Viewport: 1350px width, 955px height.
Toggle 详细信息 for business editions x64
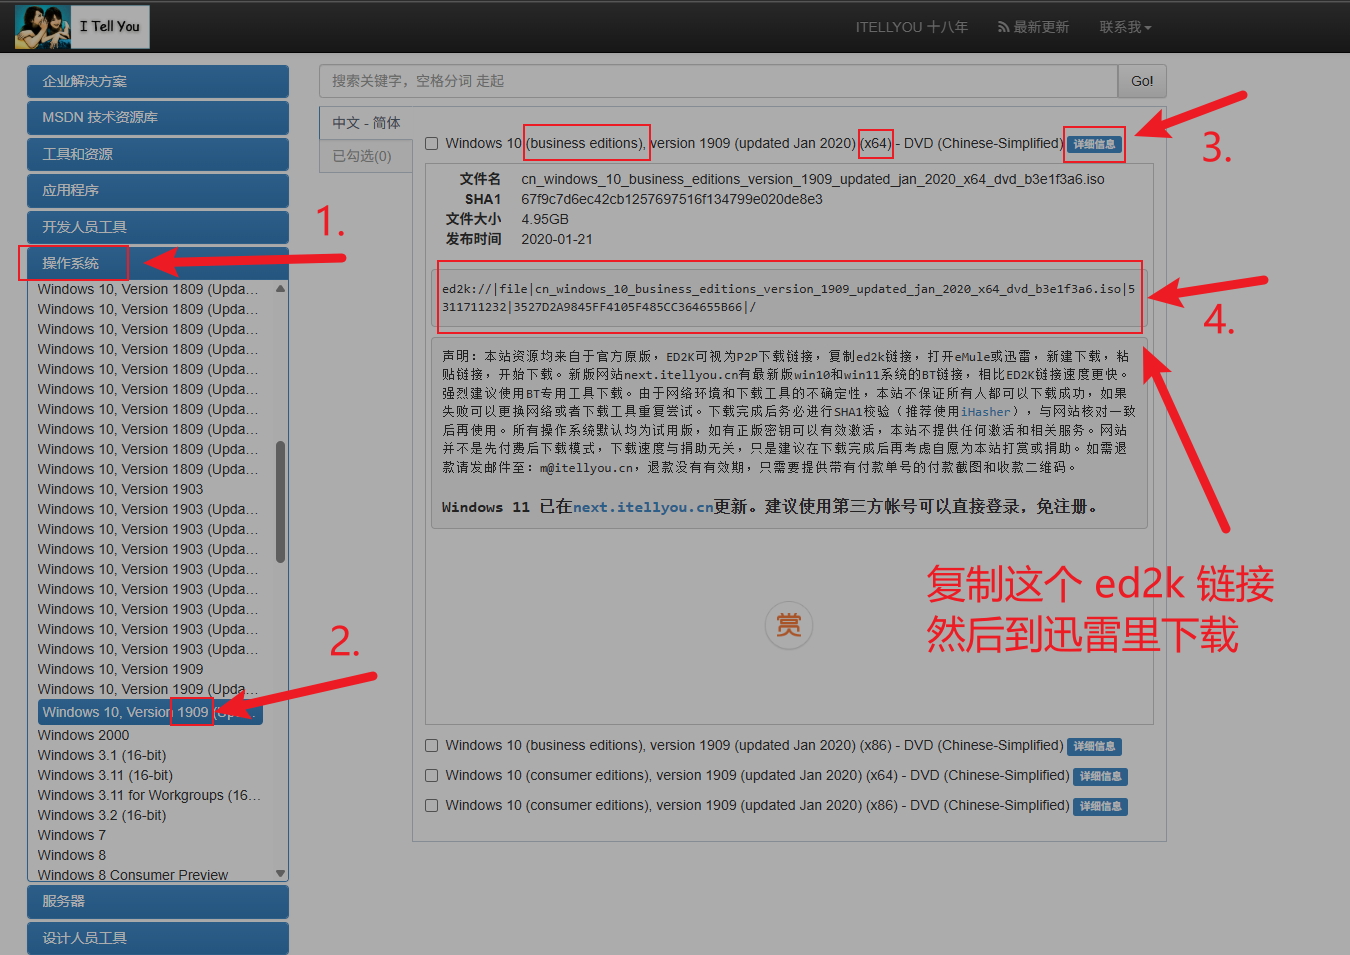point(1094,145)
